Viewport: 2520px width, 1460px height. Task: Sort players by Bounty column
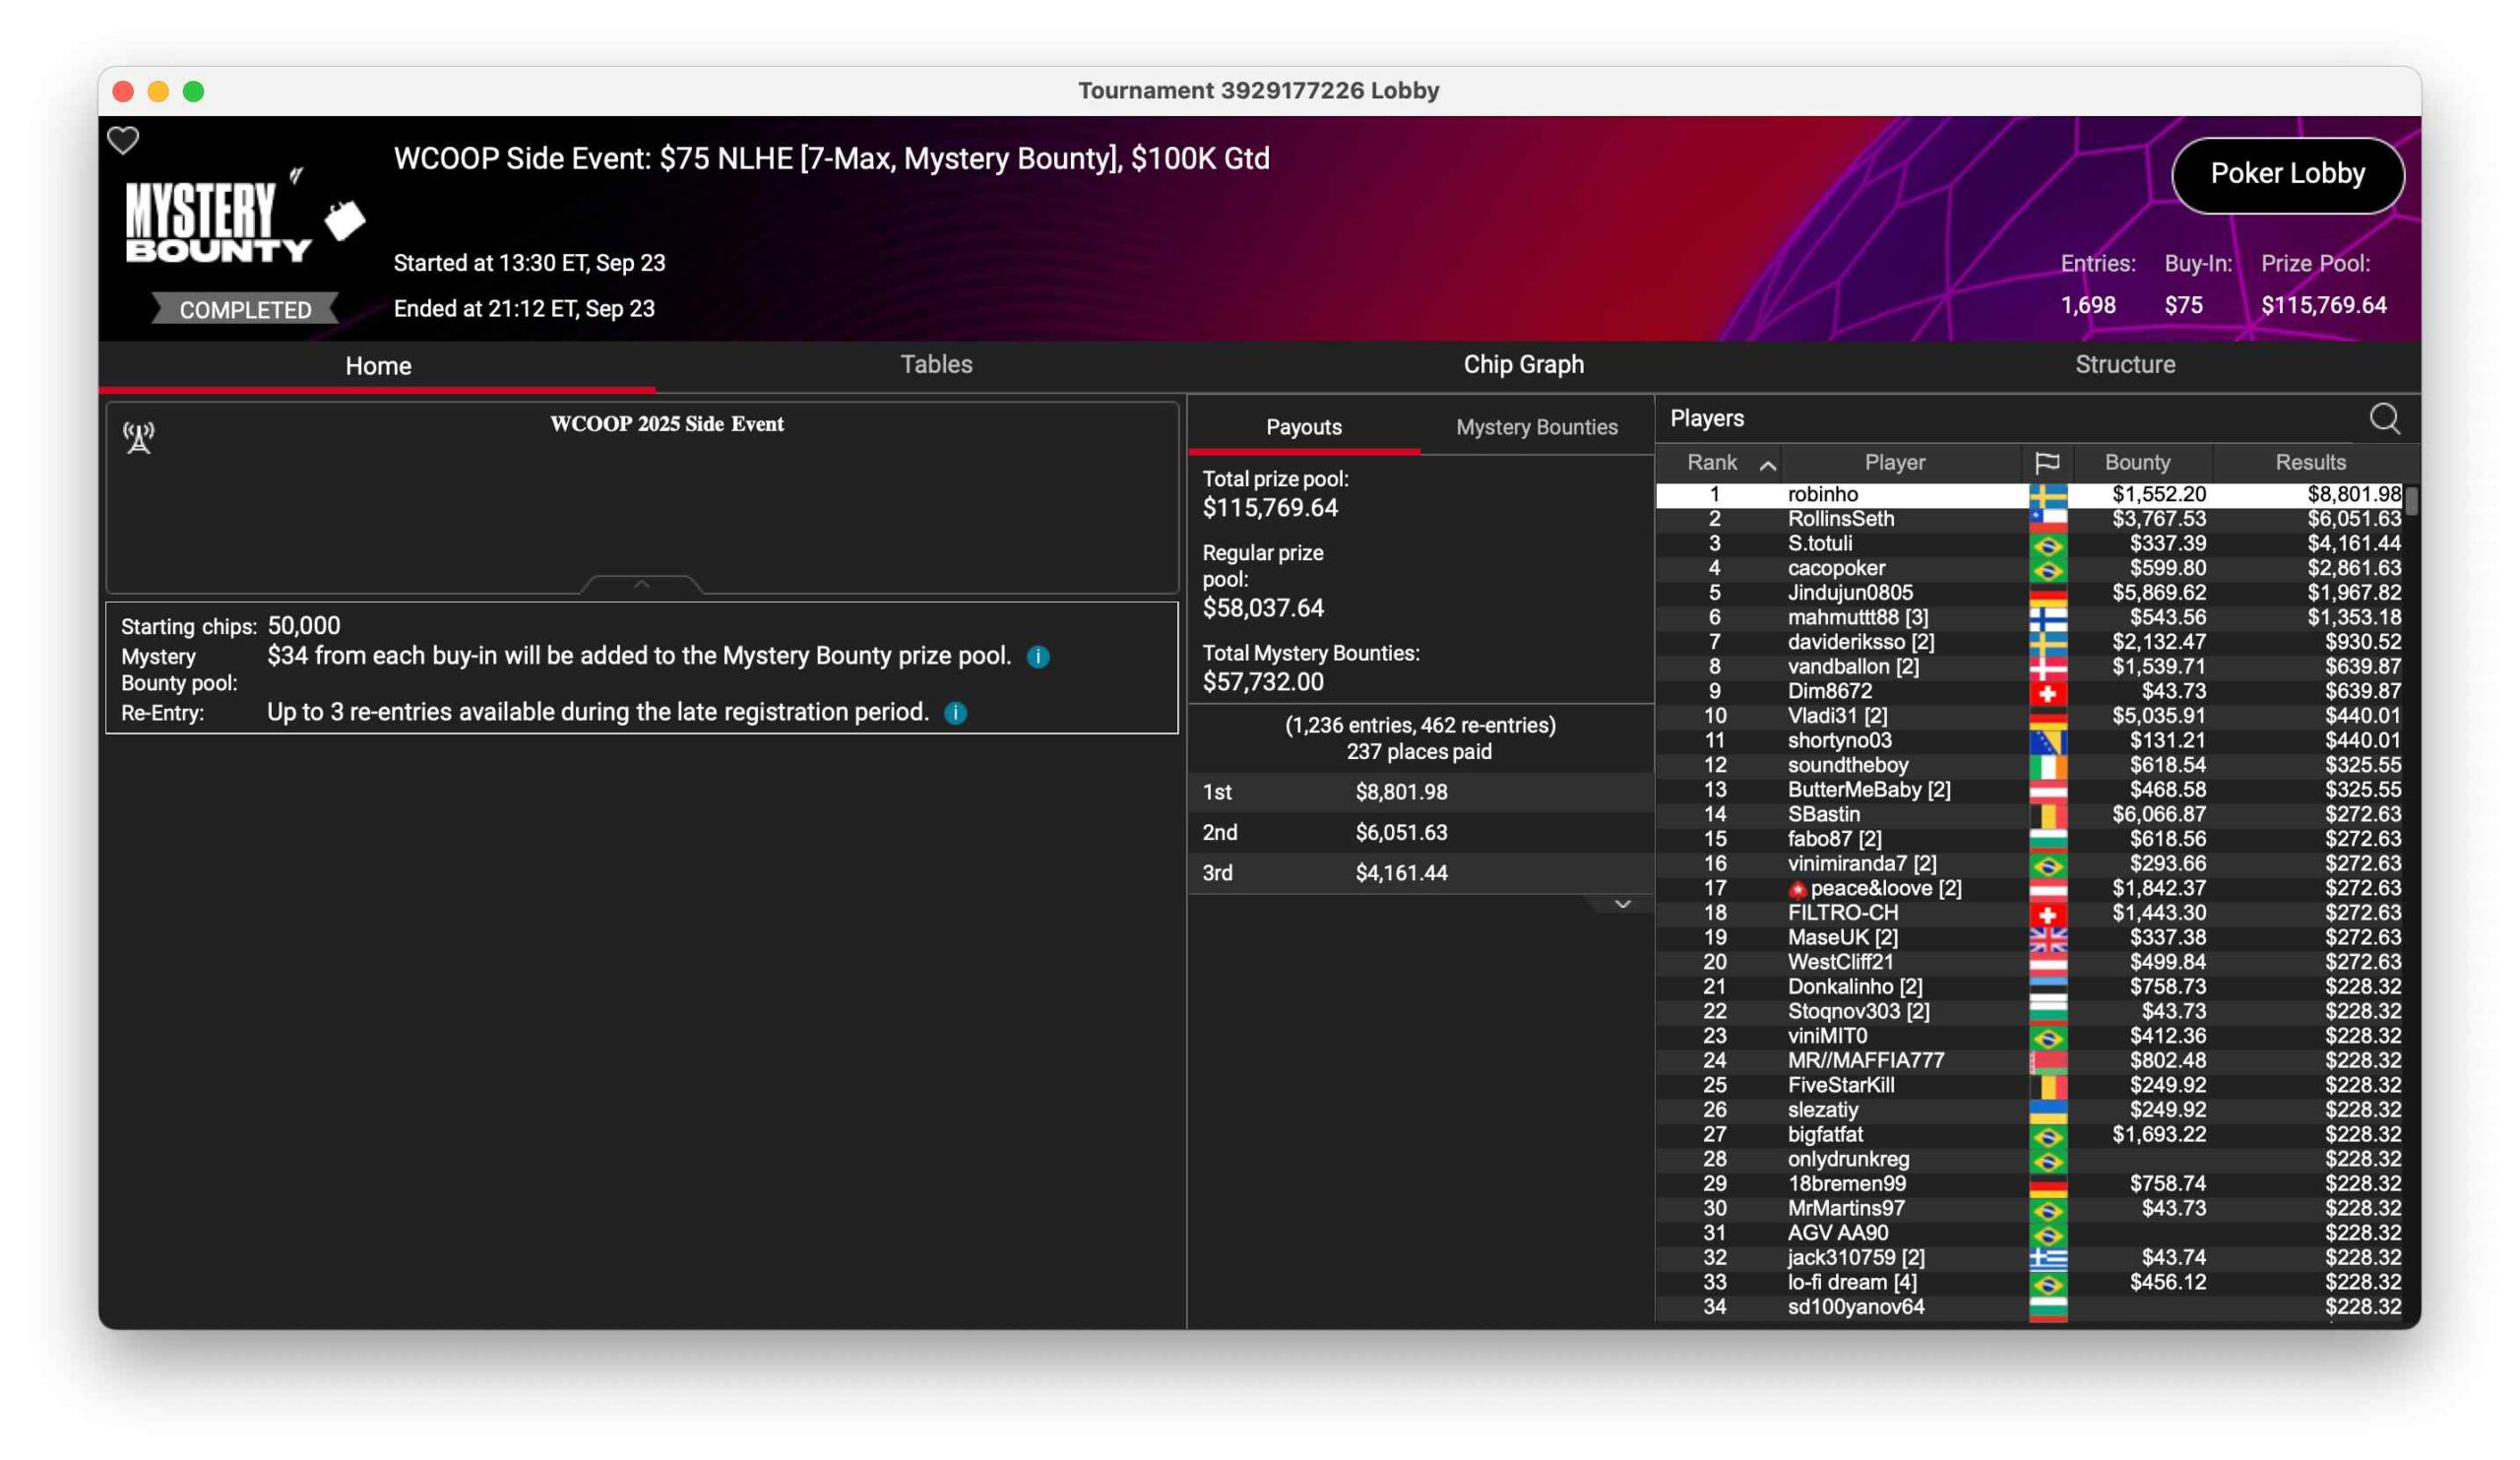pos(2137,463)
